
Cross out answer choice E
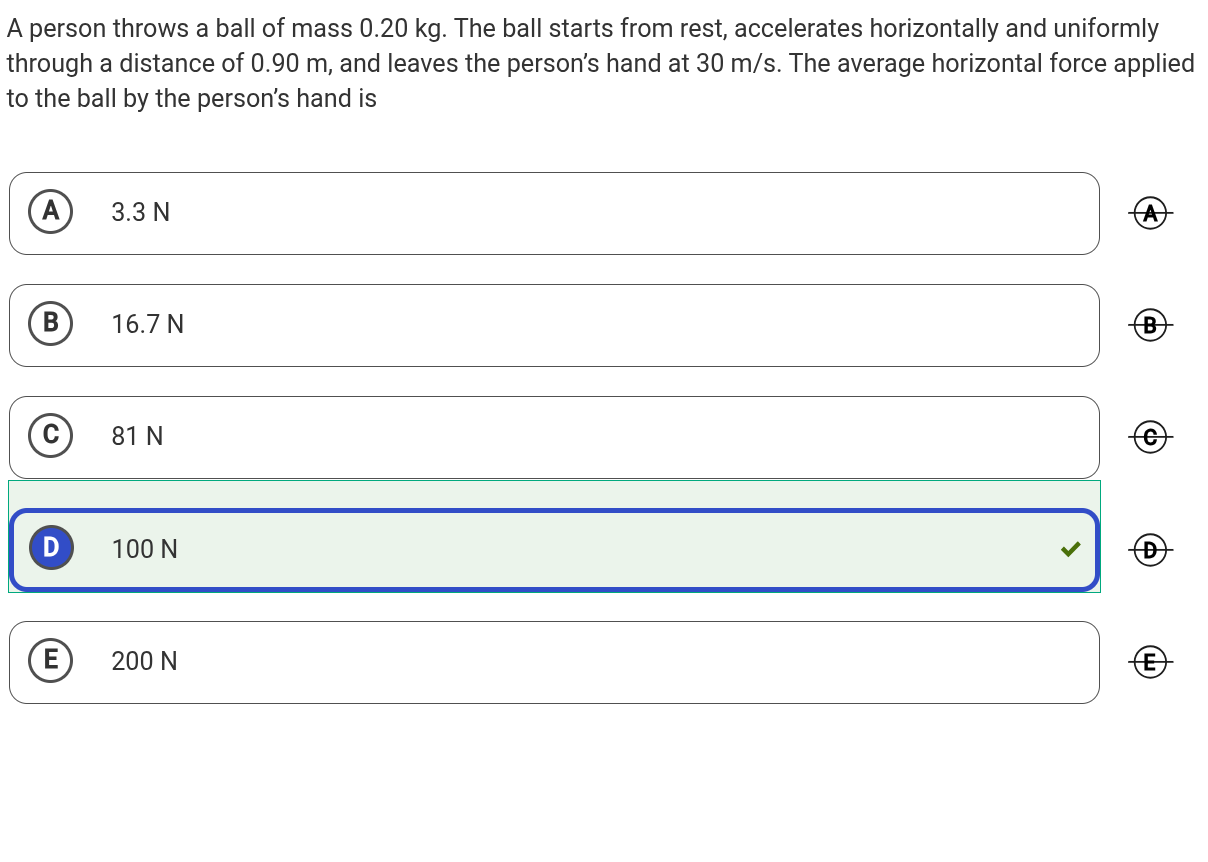(x=1151, y=661)
